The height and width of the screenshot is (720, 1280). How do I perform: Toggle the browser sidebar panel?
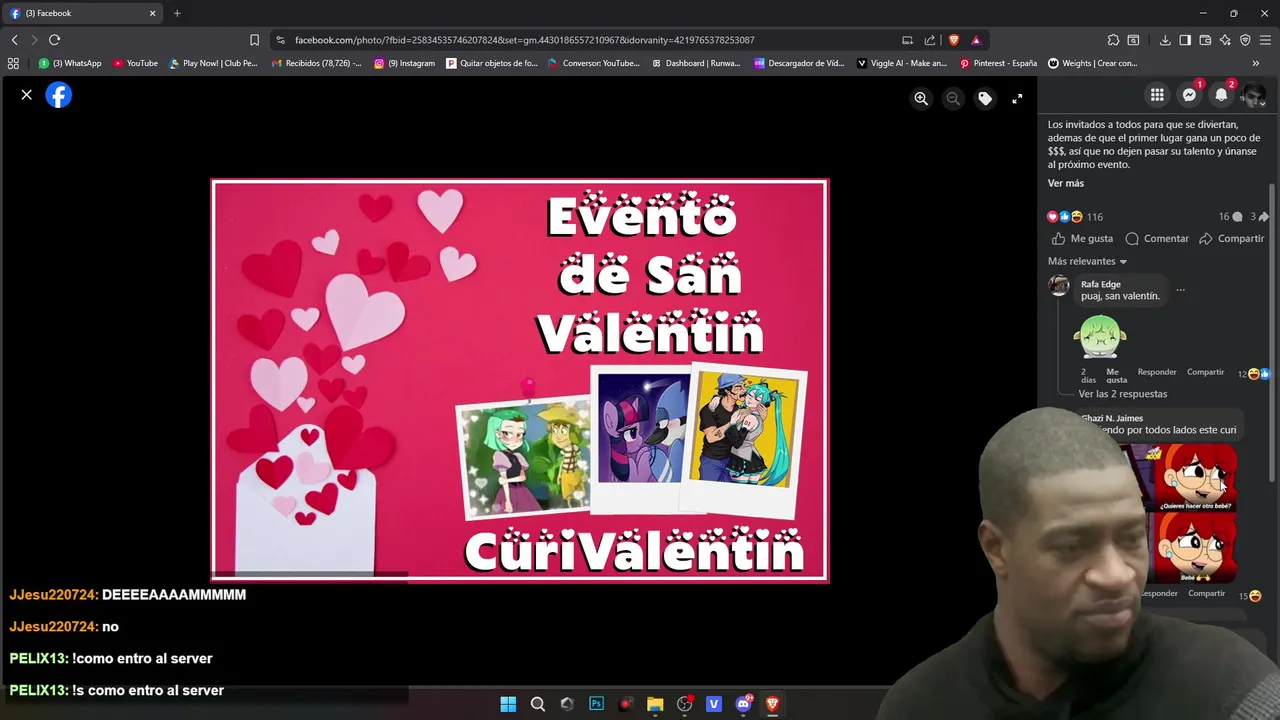tap(1185, 40)
